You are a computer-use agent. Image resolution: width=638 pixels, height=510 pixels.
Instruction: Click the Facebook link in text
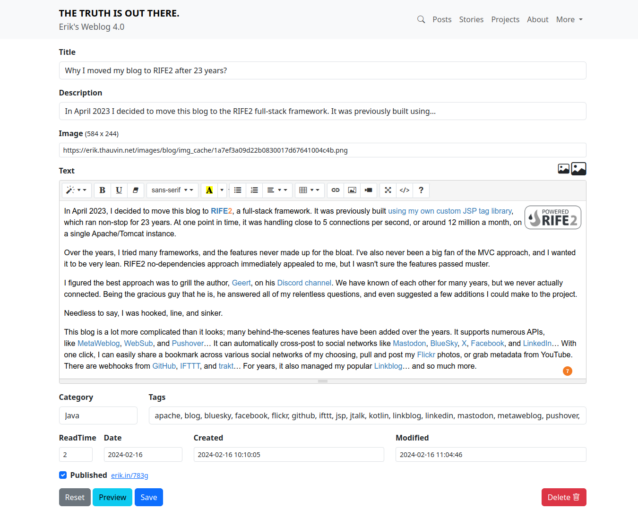pyautogui.click(x=487, y=344)
